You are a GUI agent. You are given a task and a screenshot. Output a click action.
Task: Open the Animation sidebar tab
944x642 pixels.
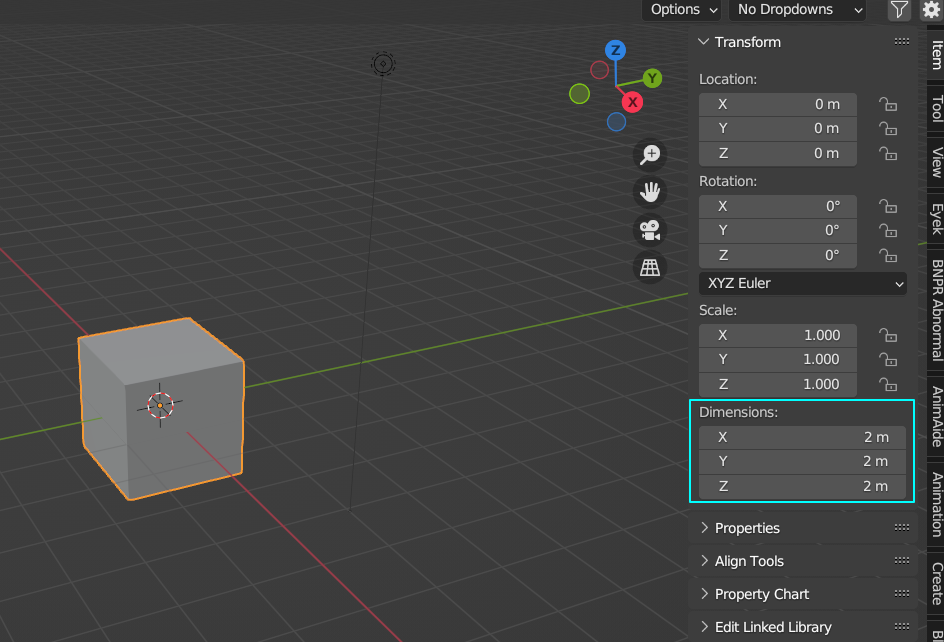(x=936, y=504)
